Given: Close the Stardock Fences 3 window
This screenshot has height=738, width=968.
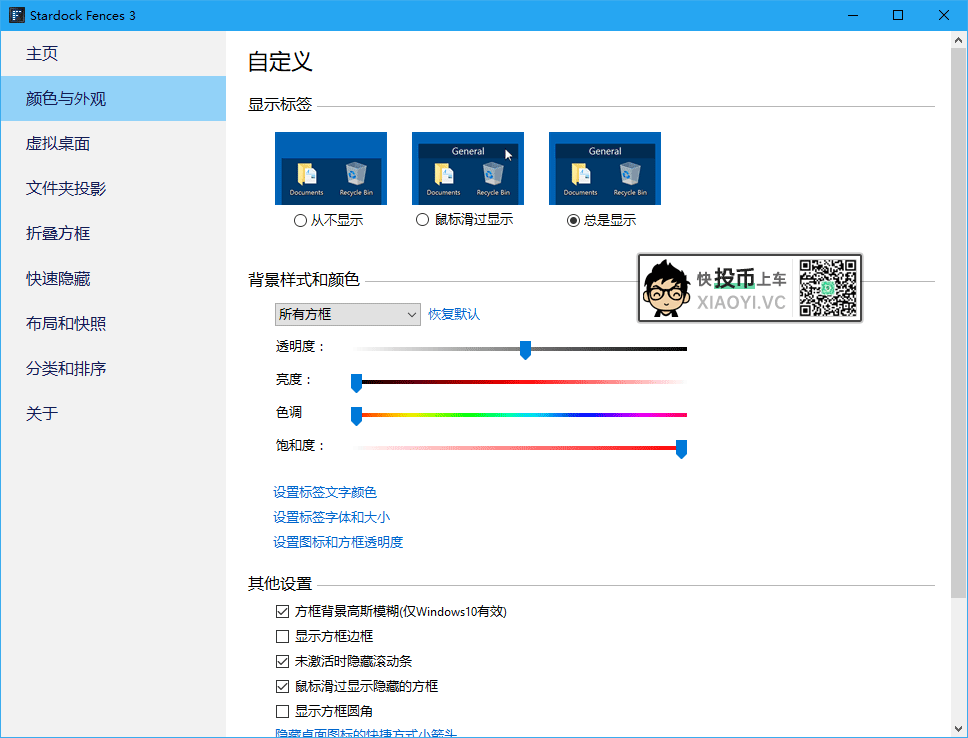Looking at the screenshot, I should coord(944,15).
